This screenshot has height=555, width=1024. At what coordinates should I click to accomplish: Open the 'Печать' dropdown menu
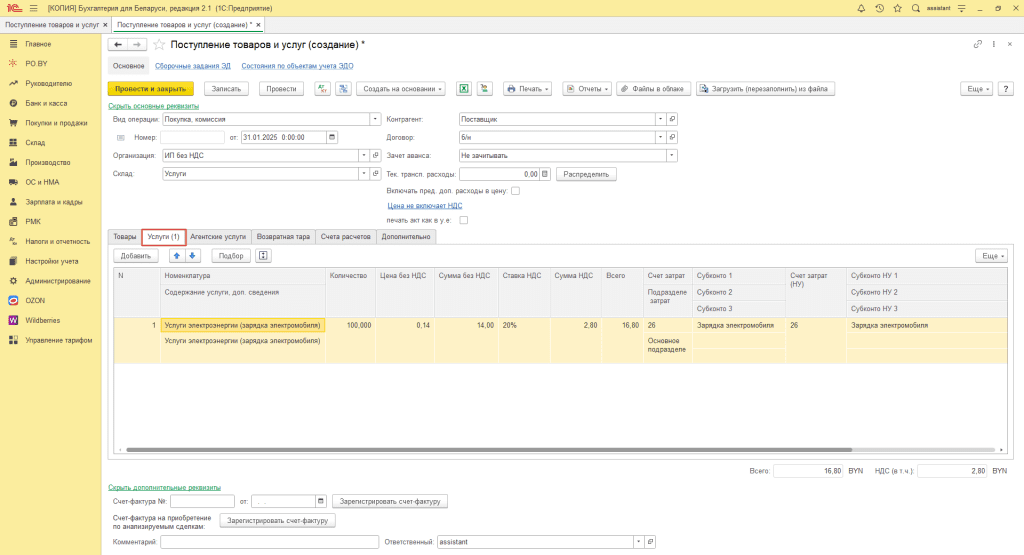[527, 88]
